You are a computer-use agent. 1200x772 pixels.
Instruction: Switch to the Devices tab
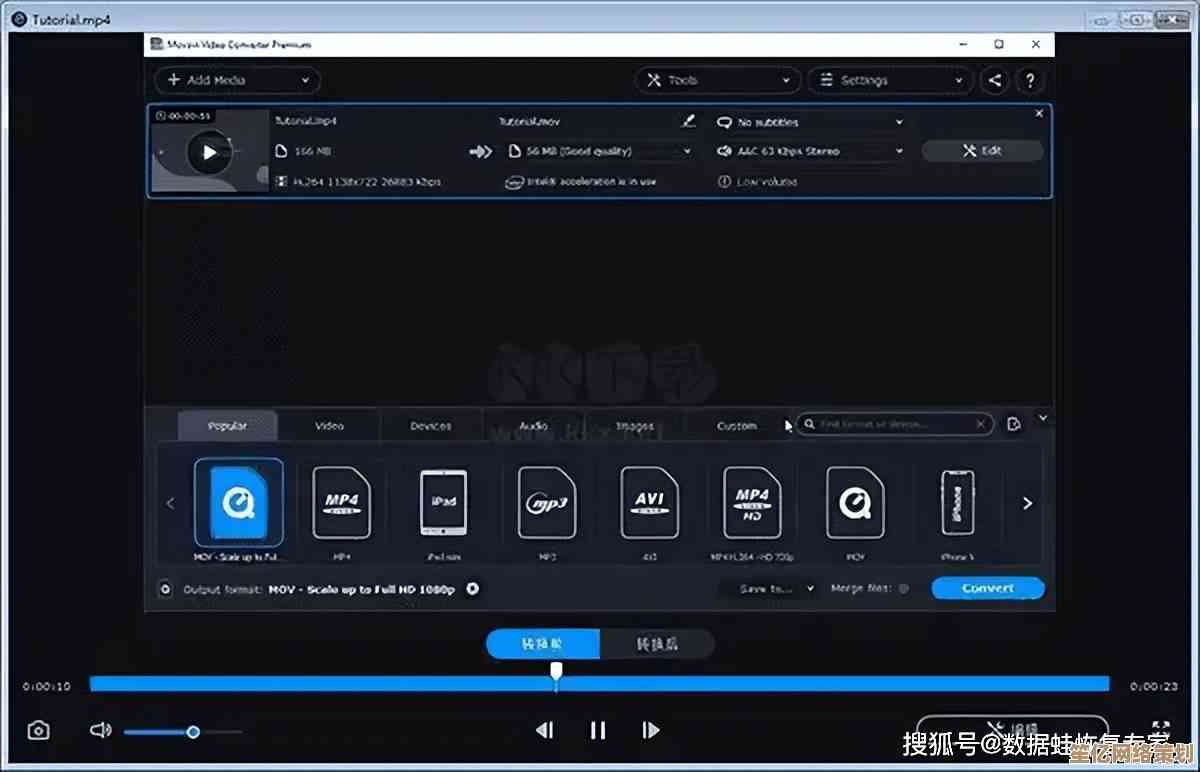[431, 426]
